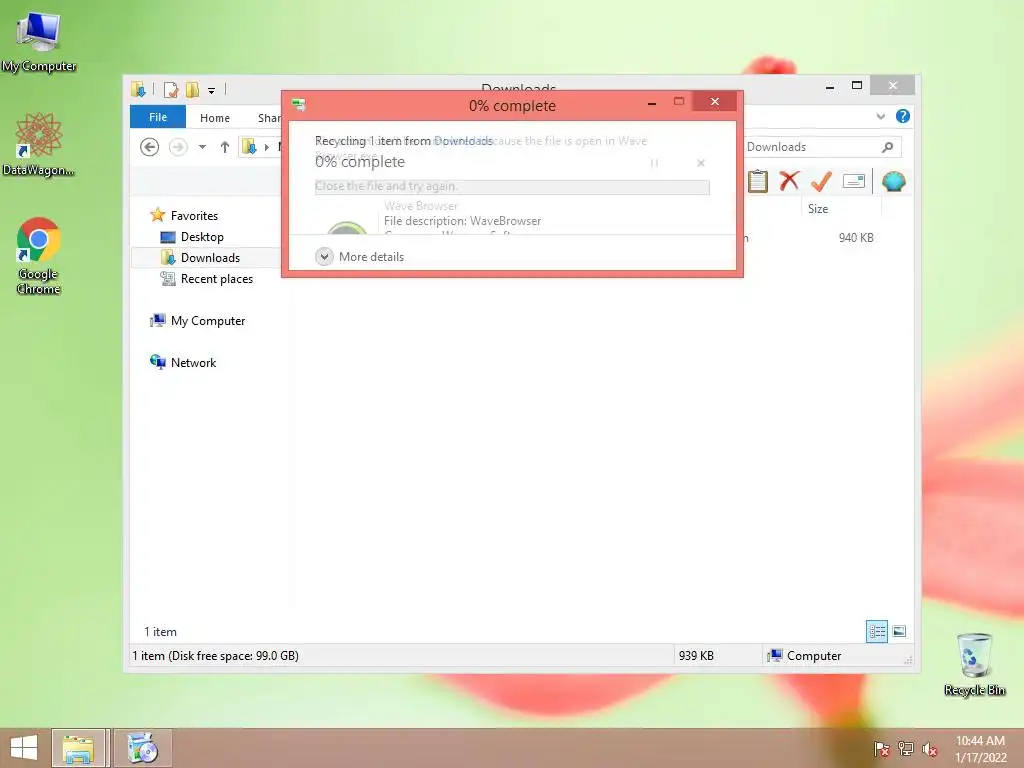Sort by the Size column header
Viewport: 1024px width, 768px height.
tap(841, 208)
